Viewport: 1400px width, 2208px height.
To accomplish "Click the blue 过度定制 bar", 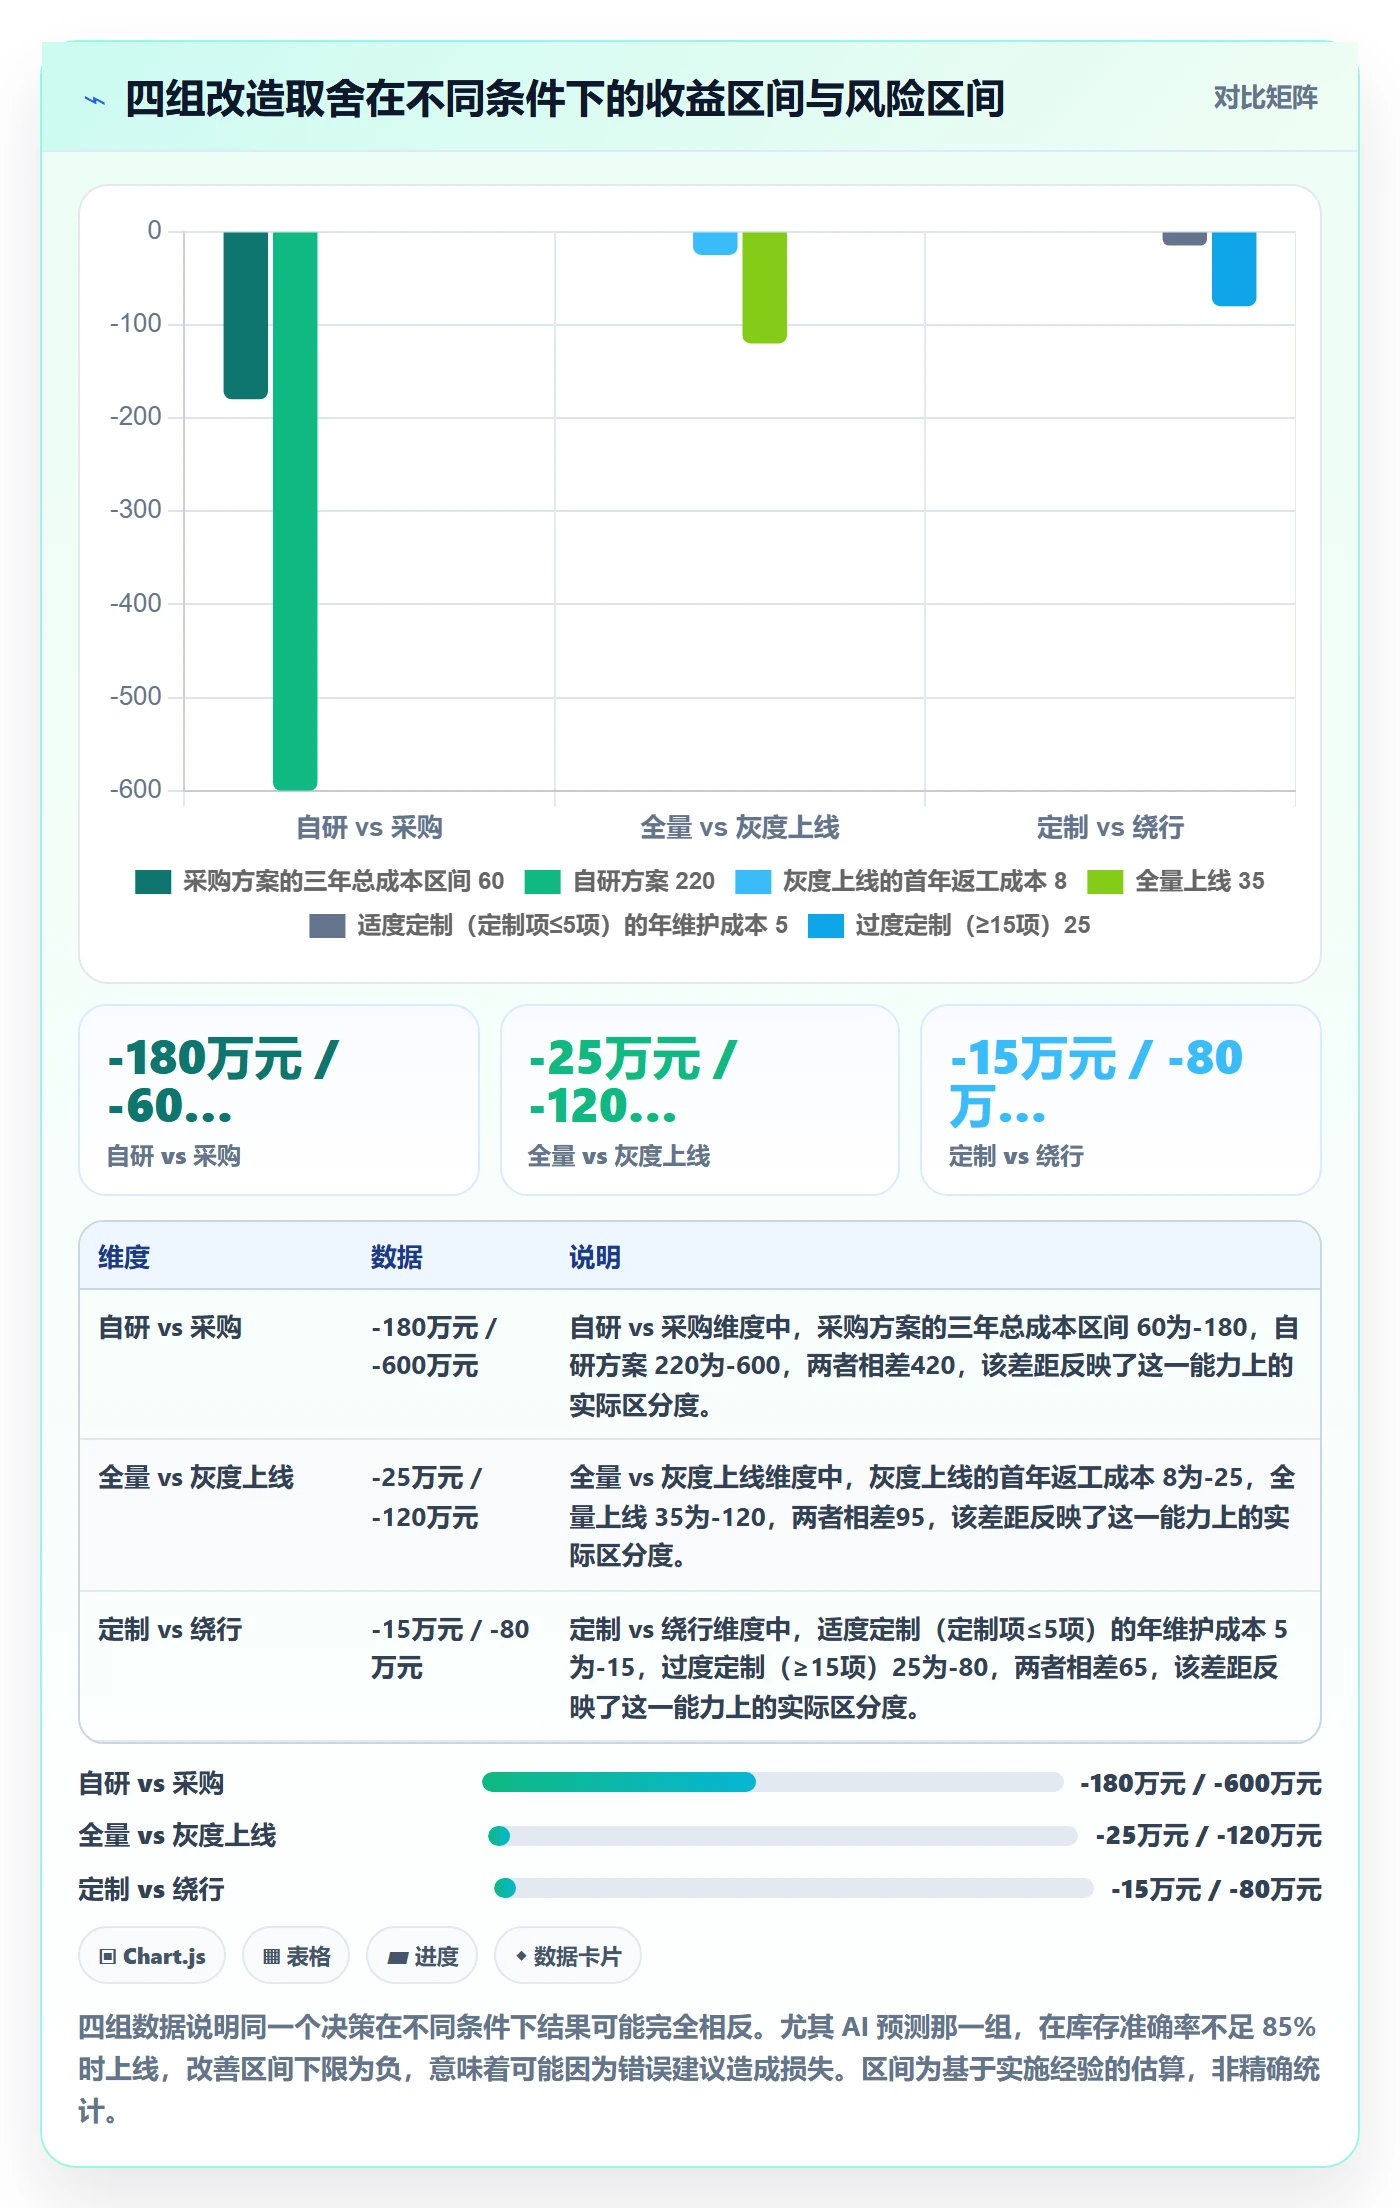I will [1234, 268].
